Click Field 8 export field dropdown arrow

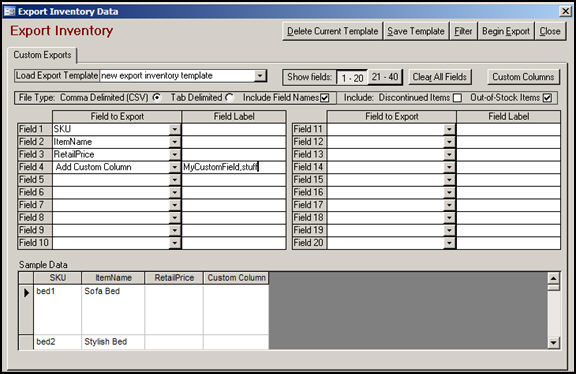point(175,217)
